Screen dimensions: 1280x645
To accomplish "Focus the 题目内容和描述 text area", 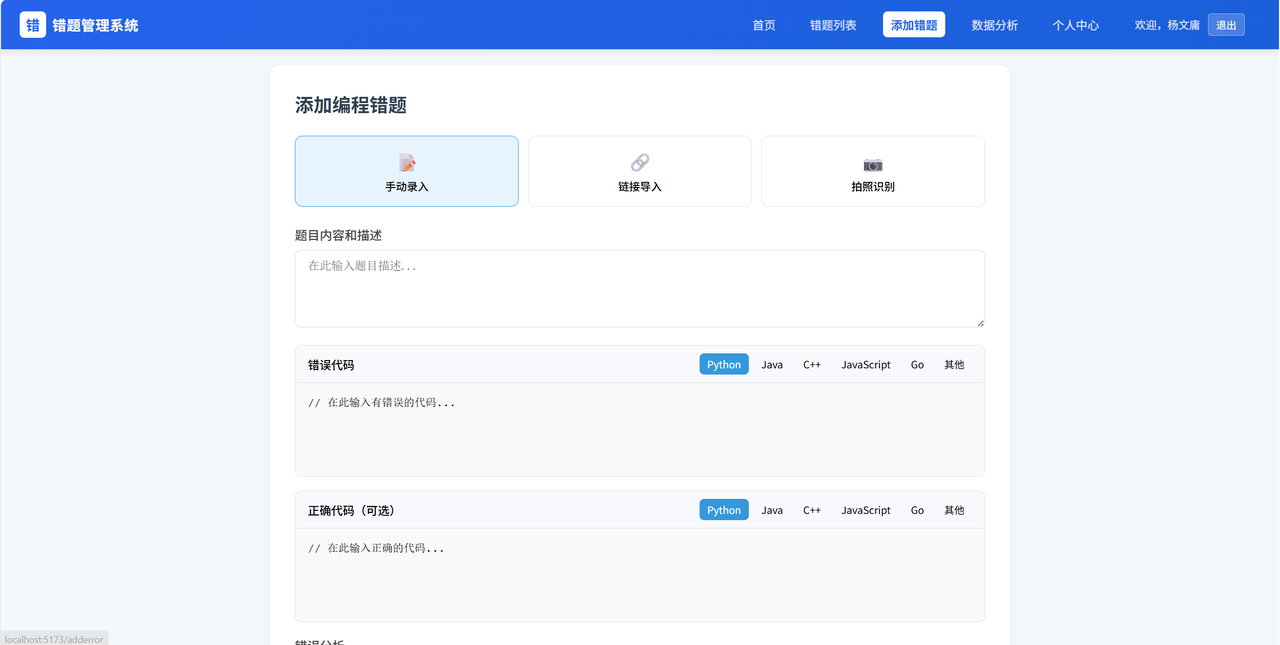I will (x=640, y=288).
